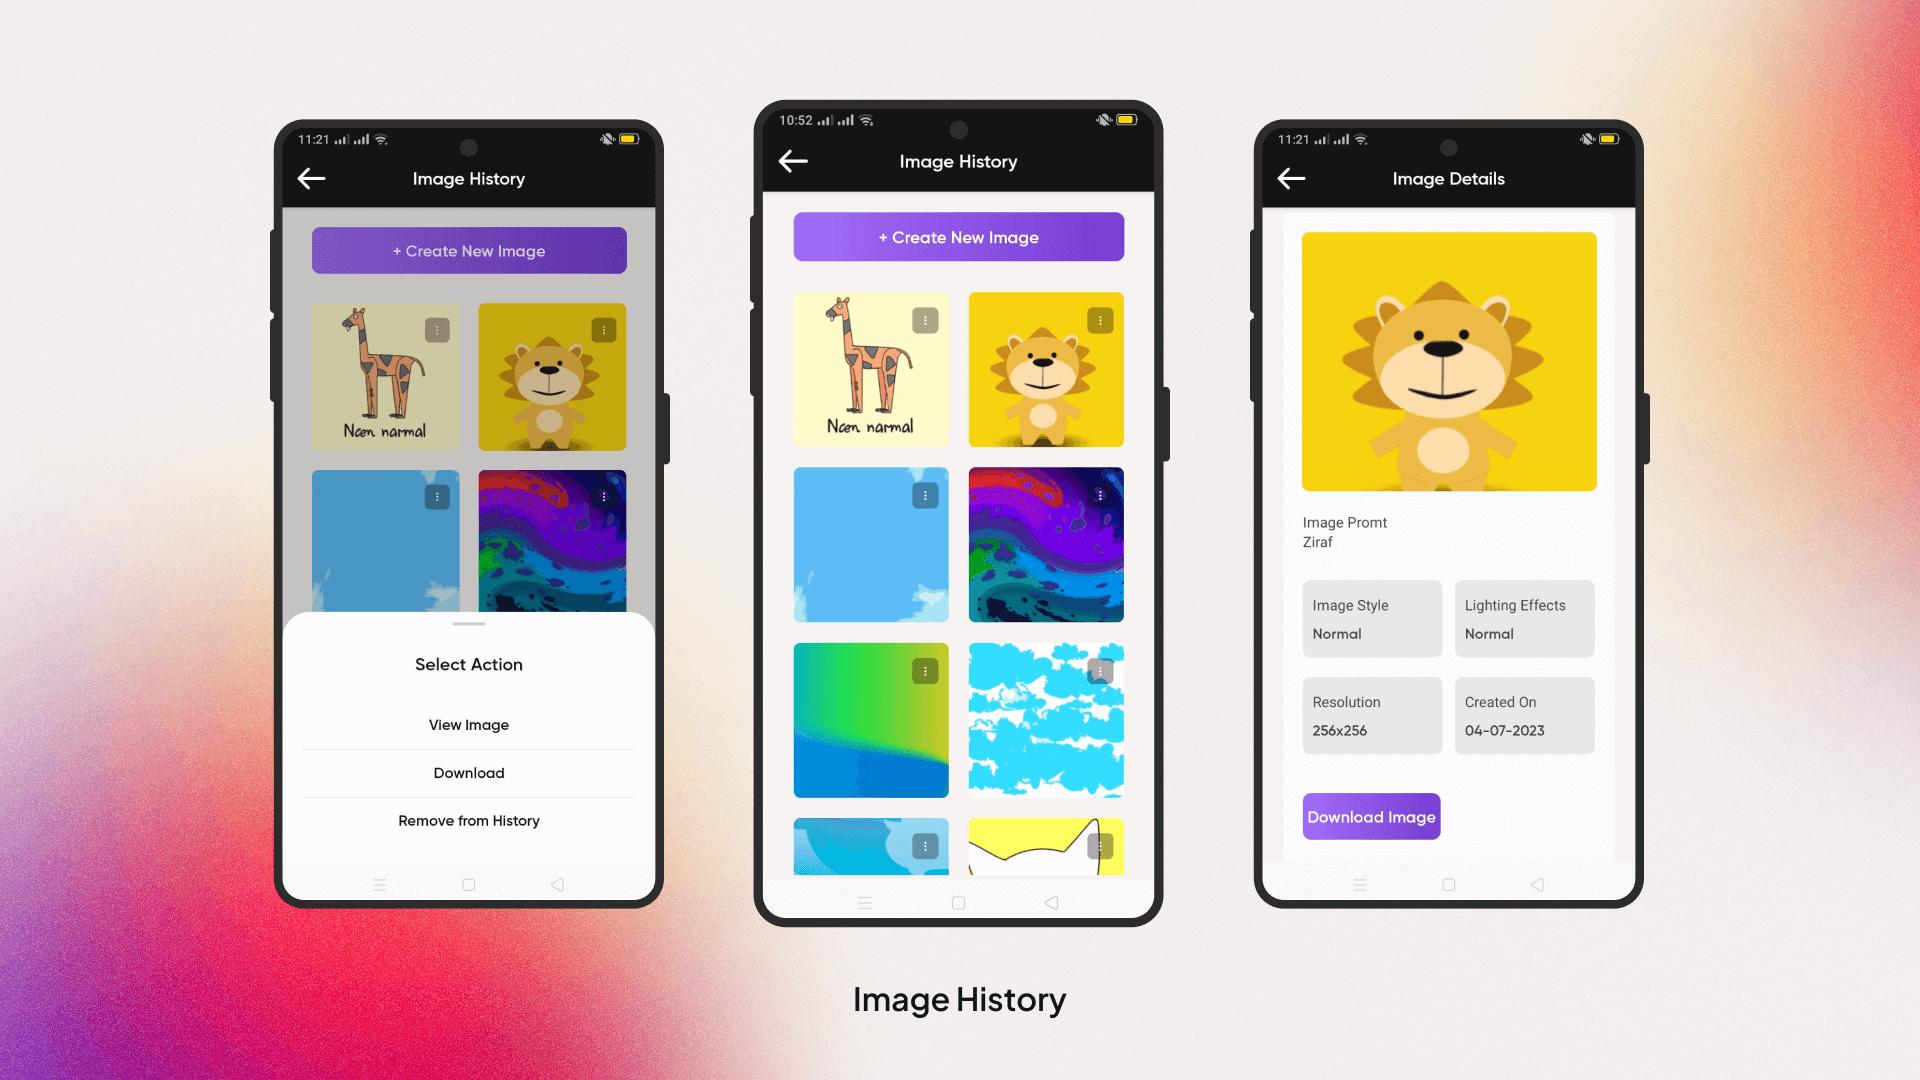Expand the Select Action bottom sheet

click(468, 624)
